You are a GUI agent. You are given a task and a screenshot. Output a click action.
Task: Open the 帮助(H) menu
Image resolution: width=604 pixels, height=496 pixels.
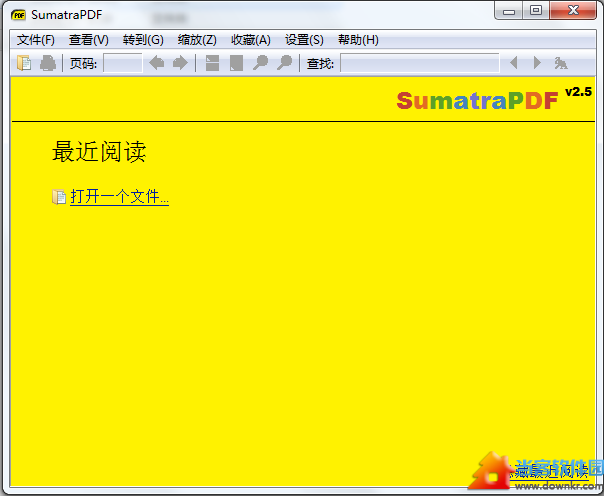click(x=358, y=40)
